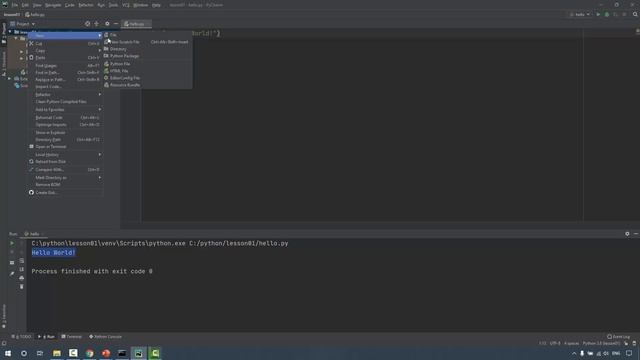Select Replace in Path in context menu
640x360 pixels.
pyautogui.click(x=65, y=80)
